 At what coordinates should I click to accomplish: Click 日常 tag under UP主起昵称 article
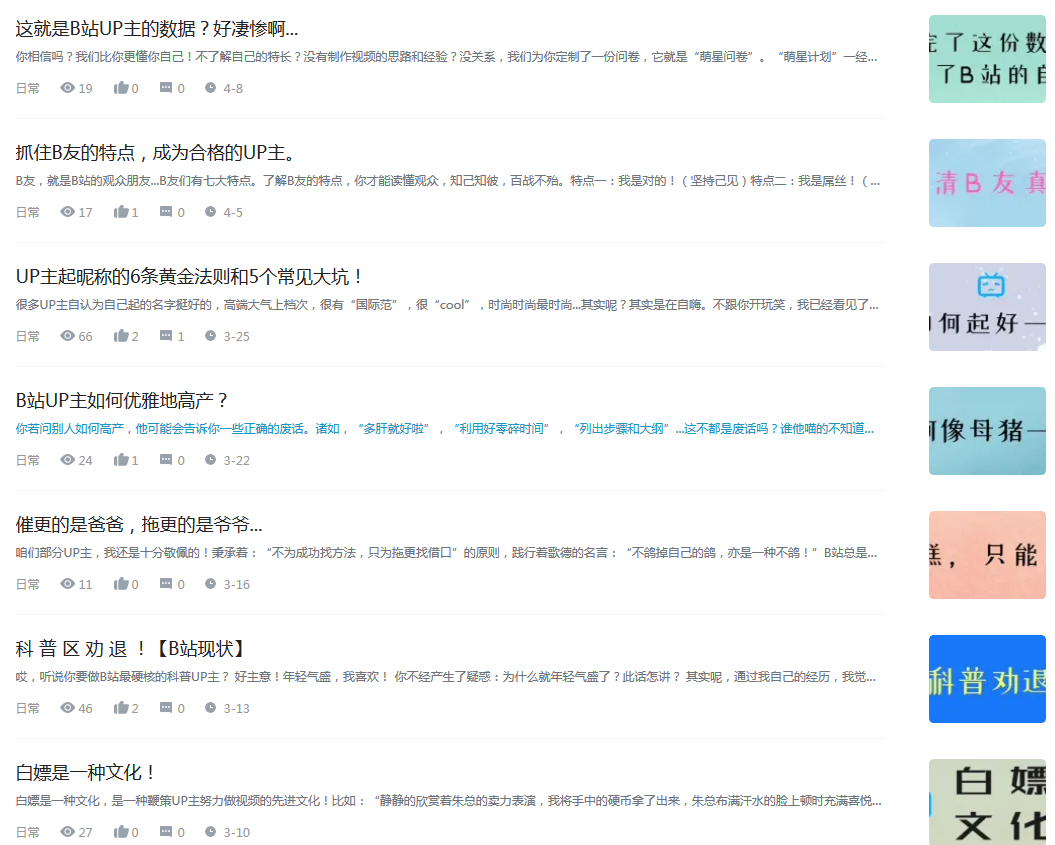click(28, 336)
